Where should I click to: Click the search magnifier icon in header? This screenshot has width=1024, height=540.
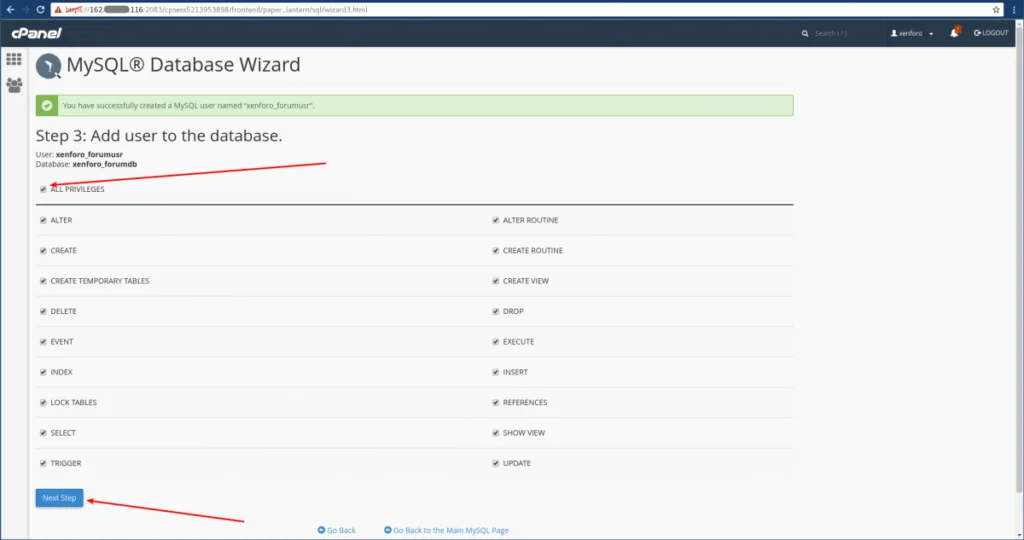click(805, 33)
